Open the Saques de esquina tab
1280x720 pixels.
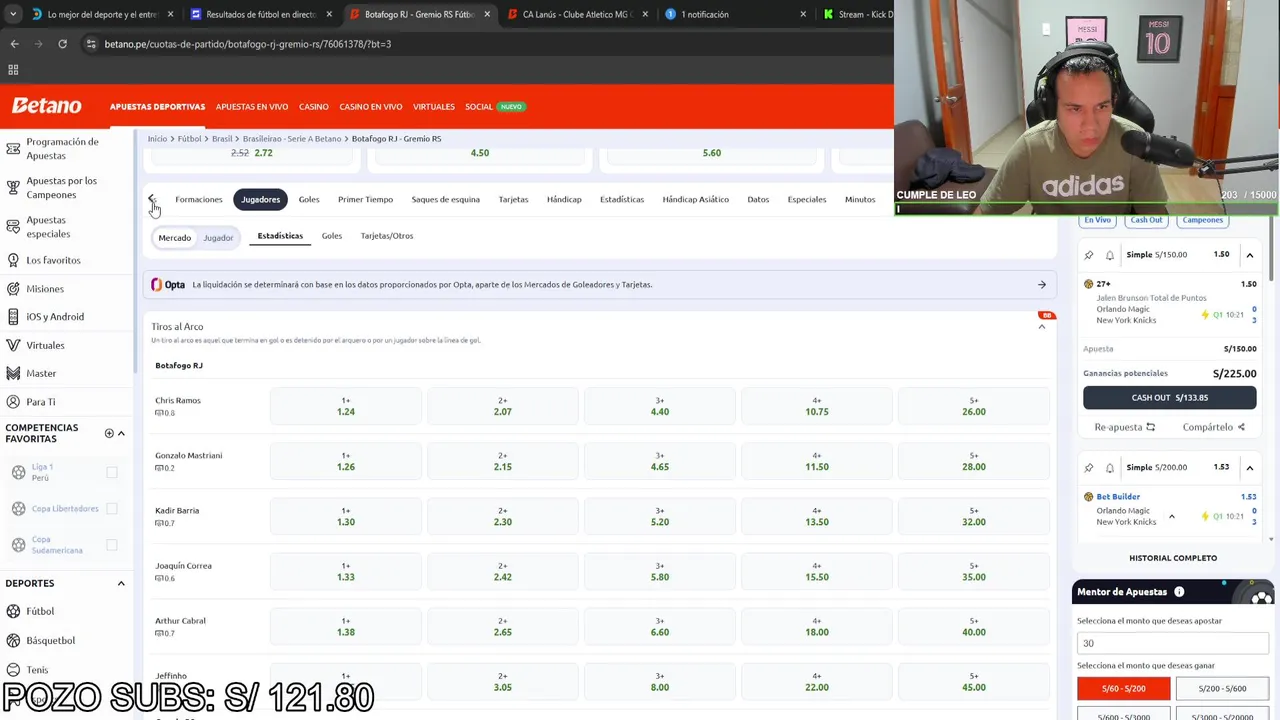tap(446, 199)
